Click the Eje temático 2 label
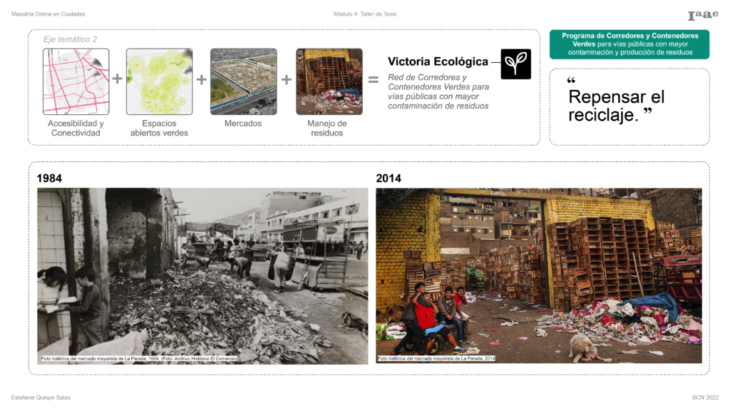 tap(70, 39)
